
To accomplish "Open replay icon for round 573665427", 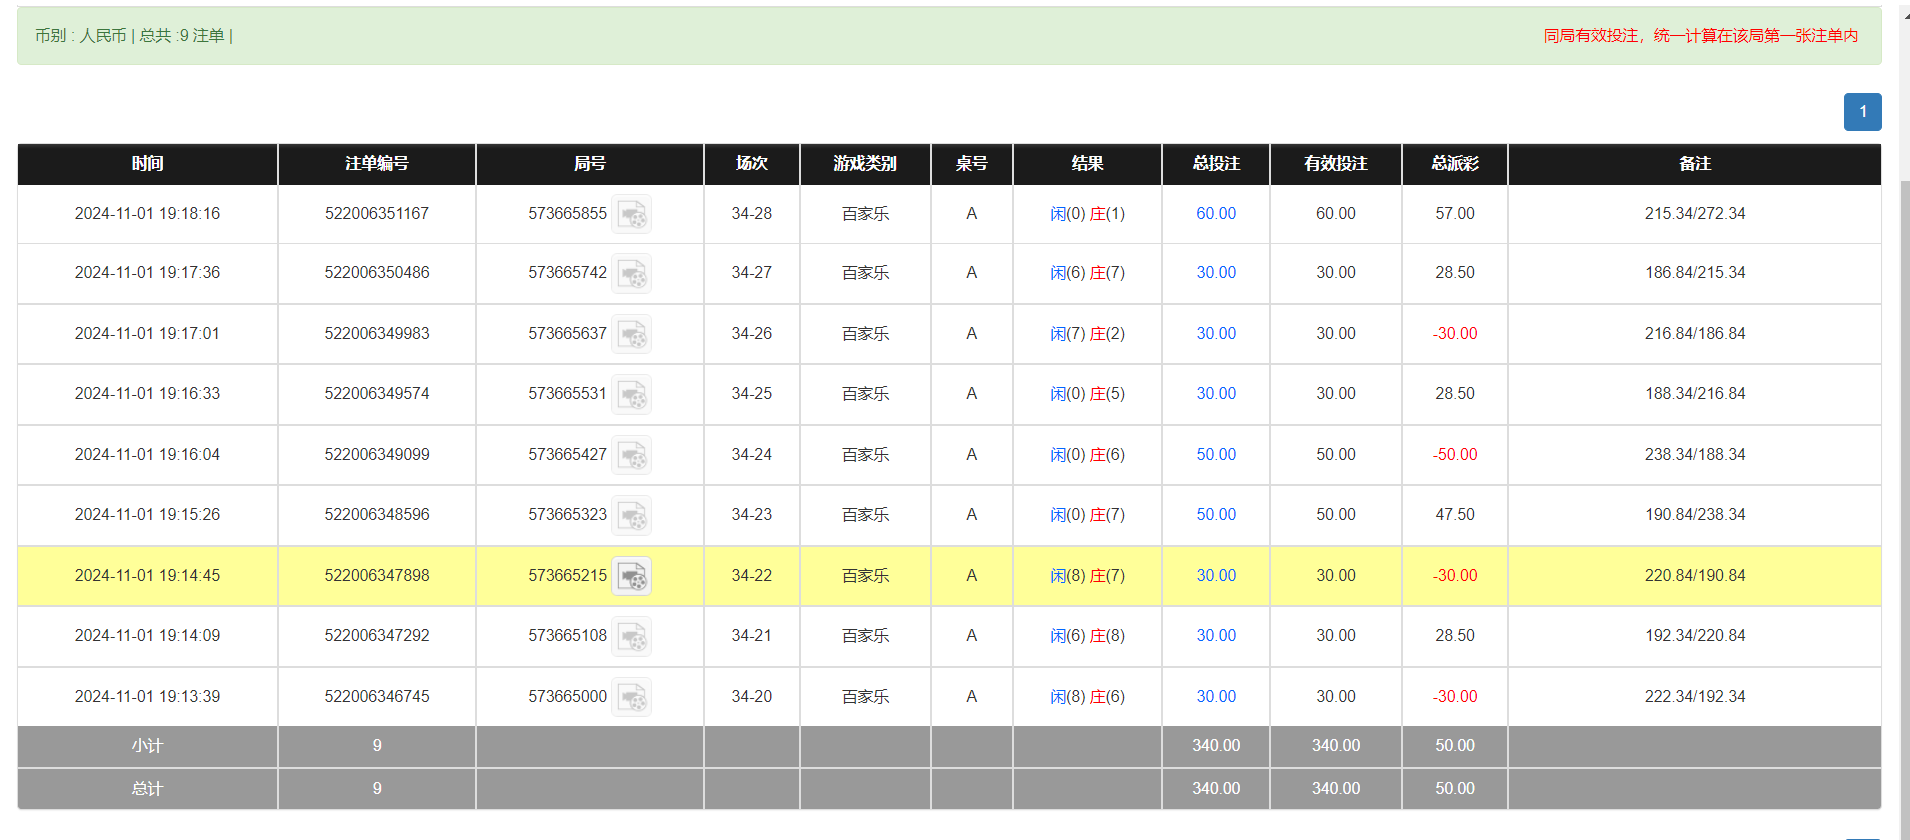I will tap(631, 455).
